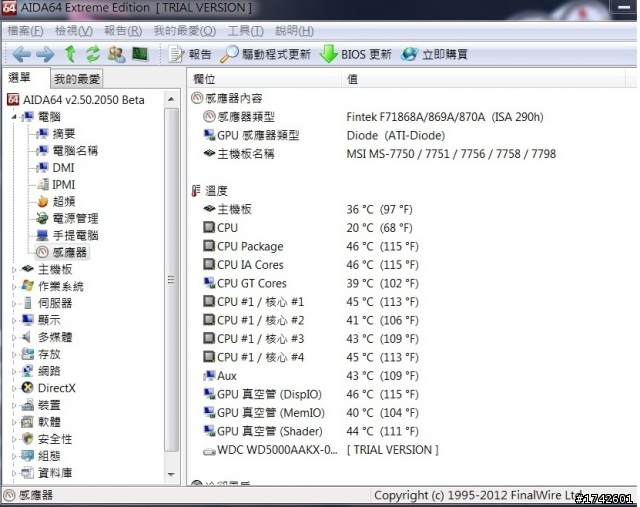Select the 感應器類型 row
640x507 pixels.
click(373, 117)
